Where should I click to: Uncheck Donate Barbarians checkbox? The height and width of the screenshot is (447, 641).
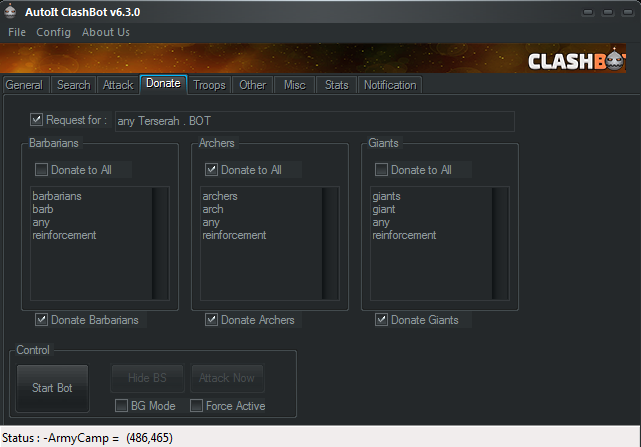[x=41, y=319]
